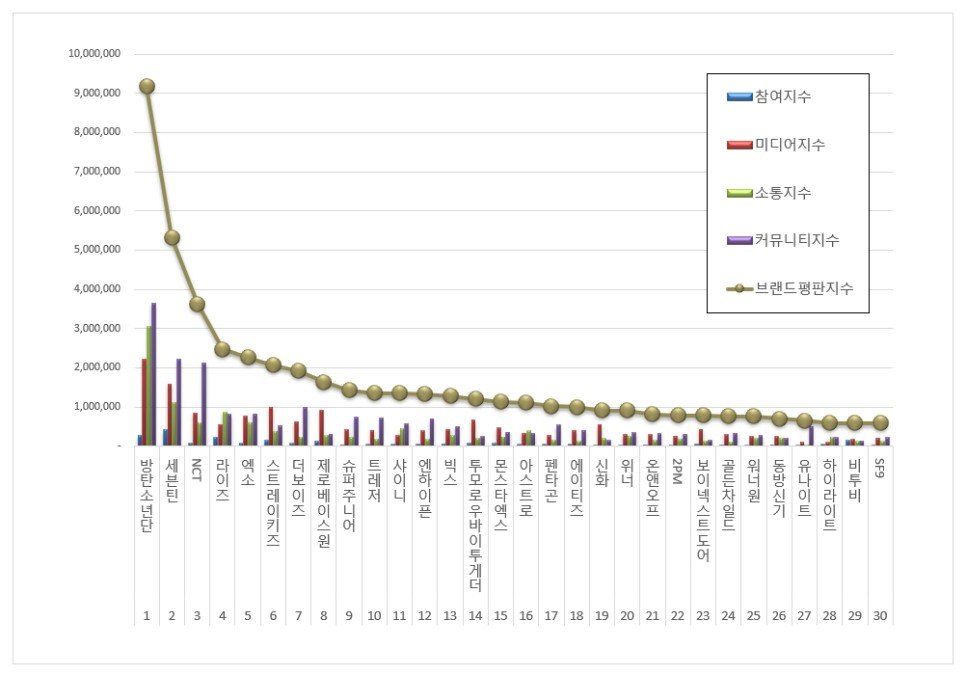Select the 세븐틴 axis label

click(172, 480)
